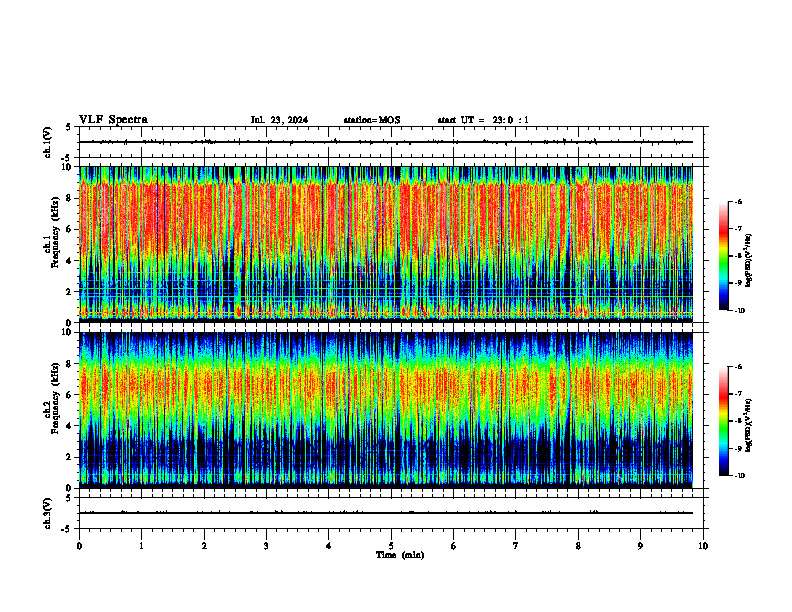The height and width of the screenshot is (612, 792).
Task: Click ch.1 frequency tick label '2'
Action: click(71, 292)
